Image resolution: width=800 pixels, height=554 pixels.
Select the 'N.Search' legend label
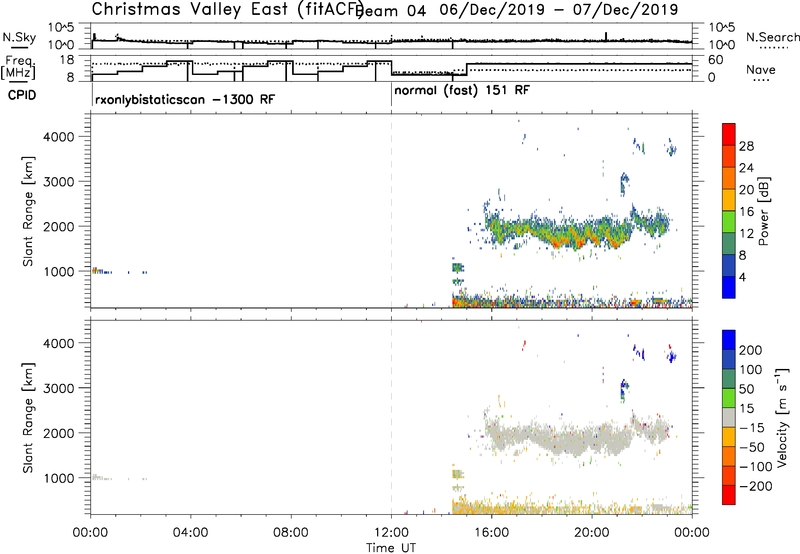[x=772, y=37]
